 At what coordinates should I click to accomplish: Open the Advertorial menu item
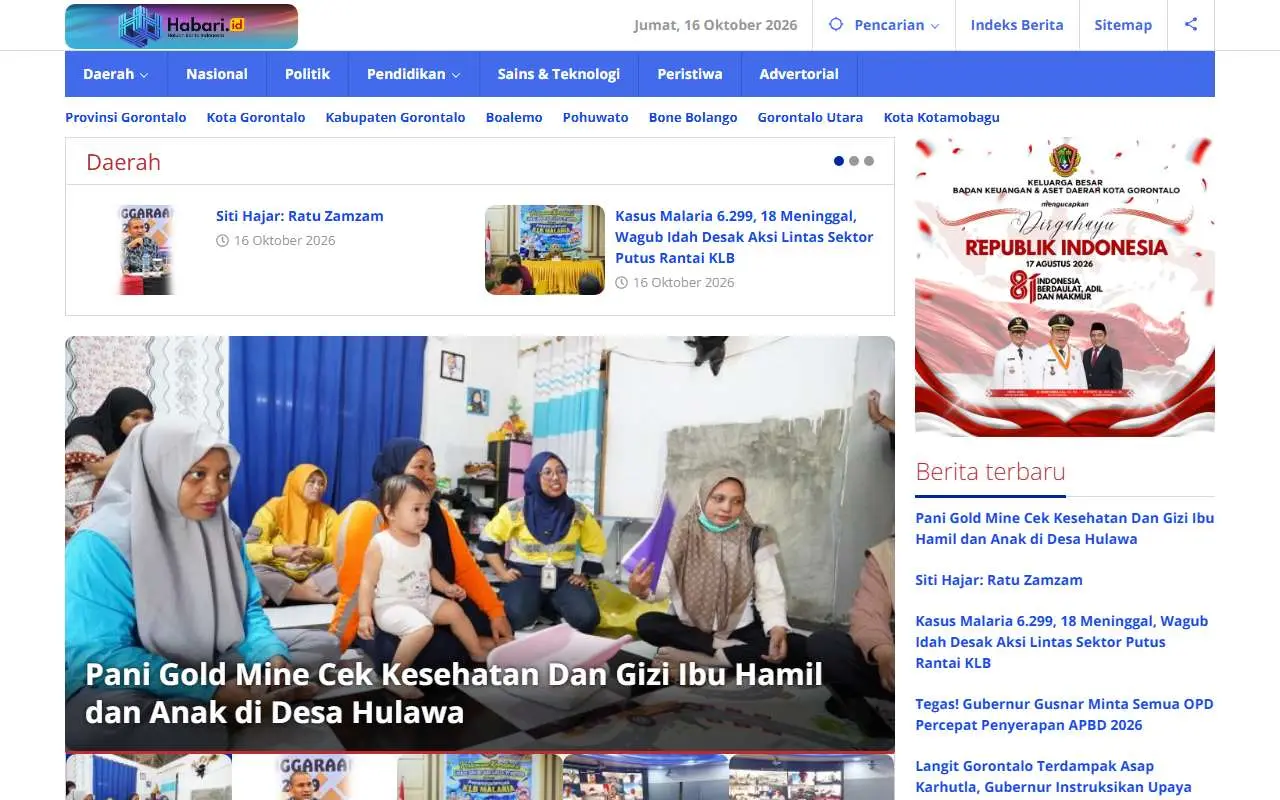click(799, 74)
